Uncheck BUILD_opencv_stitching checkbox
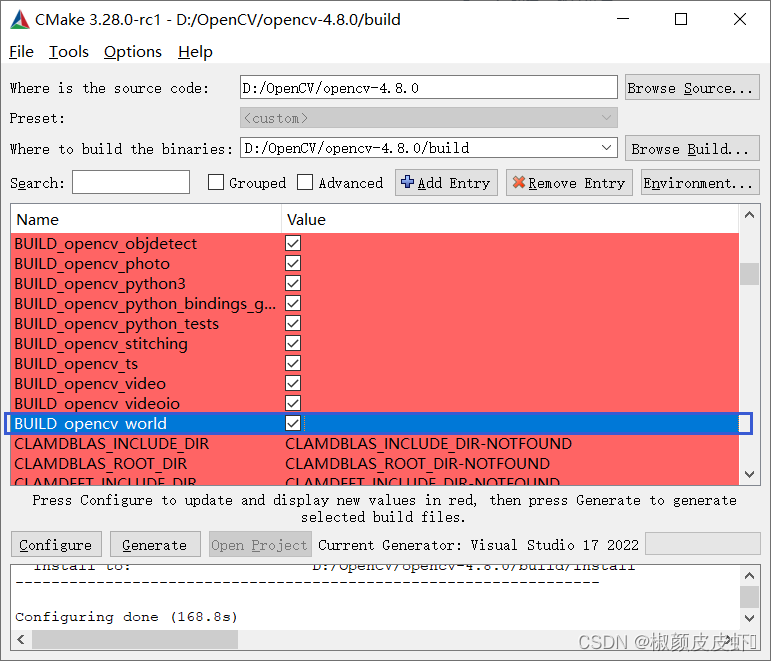Viewport: 771px width, 661px height. [293, 344]
